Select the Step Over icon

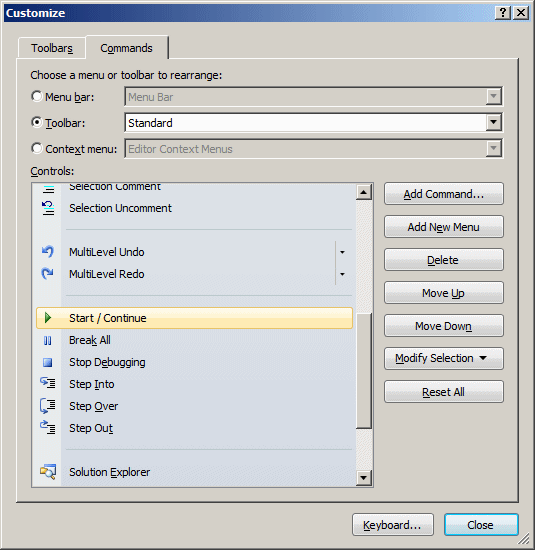click(x=48, y=406)
